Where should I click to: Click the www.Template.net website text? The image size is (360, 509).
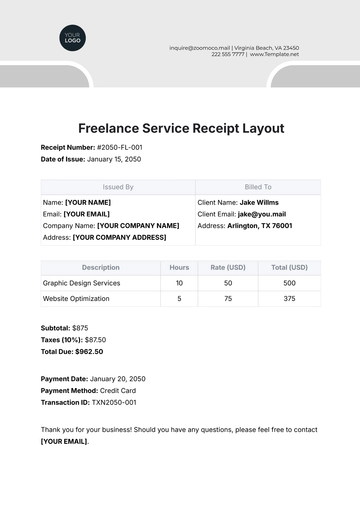(x=274, y=54)
